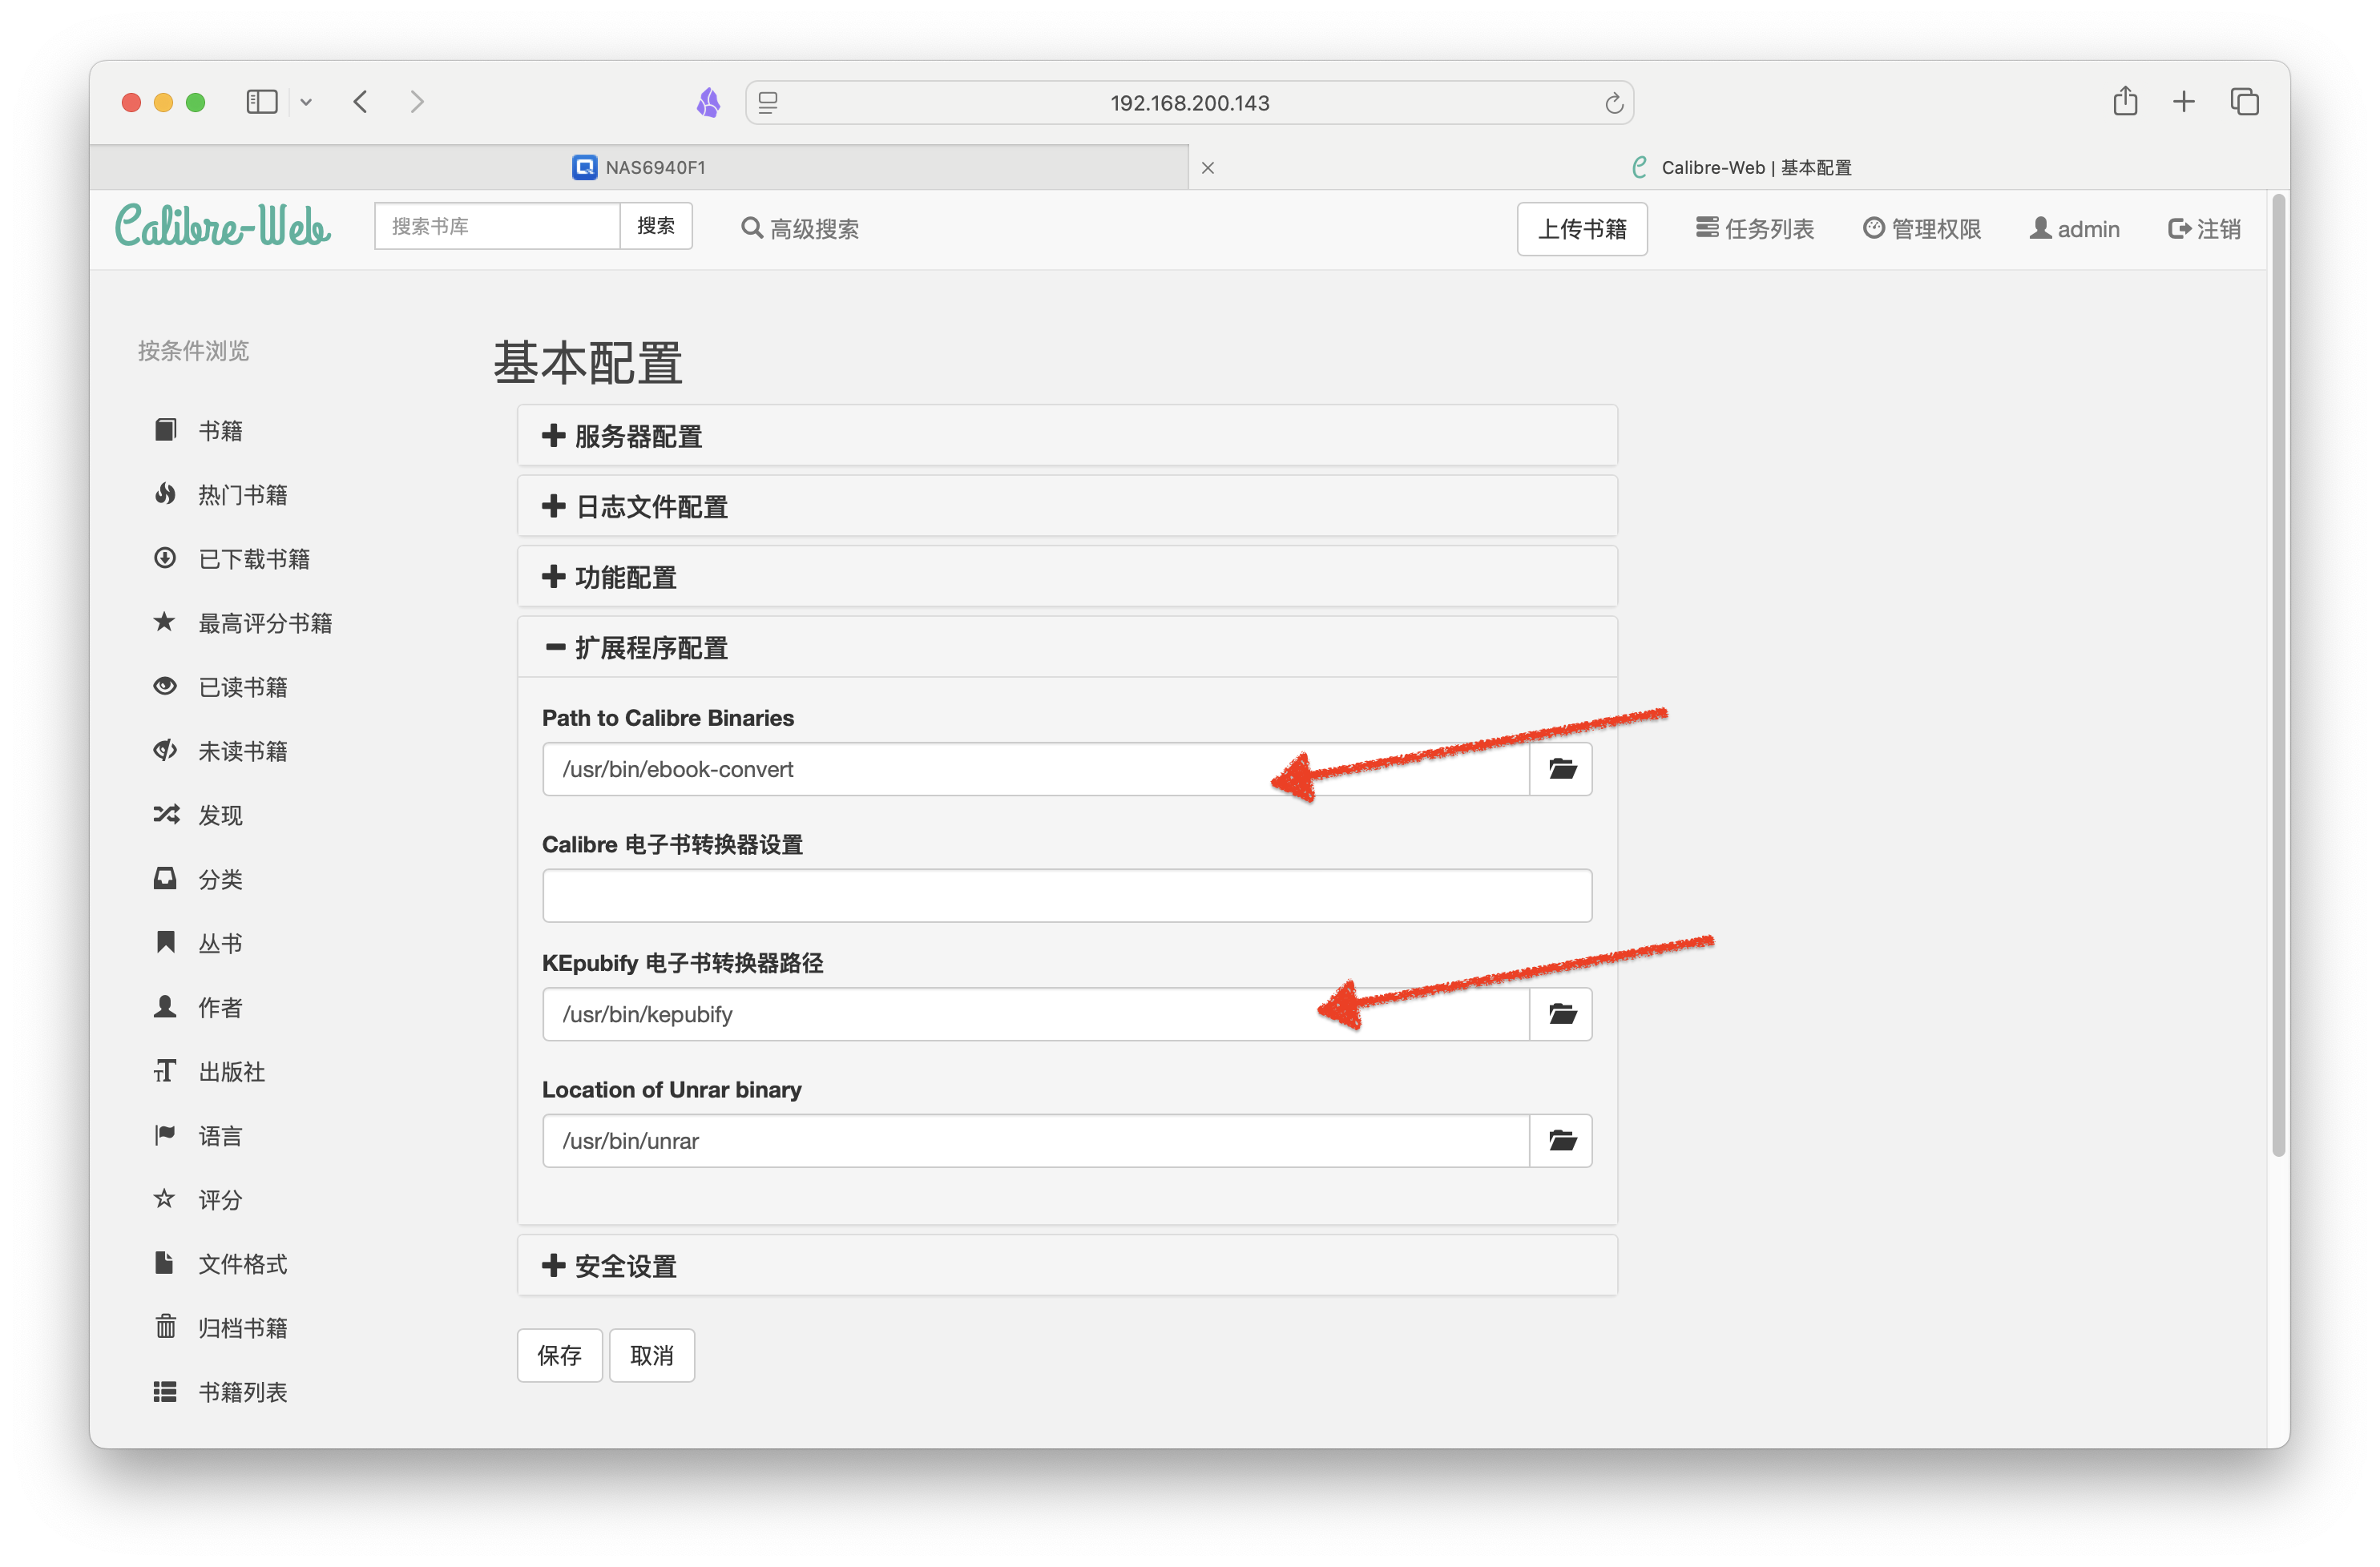The width and height of the screenshot is (2380, 1567).
Task: Browse folder for Unrar binary
Action: coord(1562,1141)
